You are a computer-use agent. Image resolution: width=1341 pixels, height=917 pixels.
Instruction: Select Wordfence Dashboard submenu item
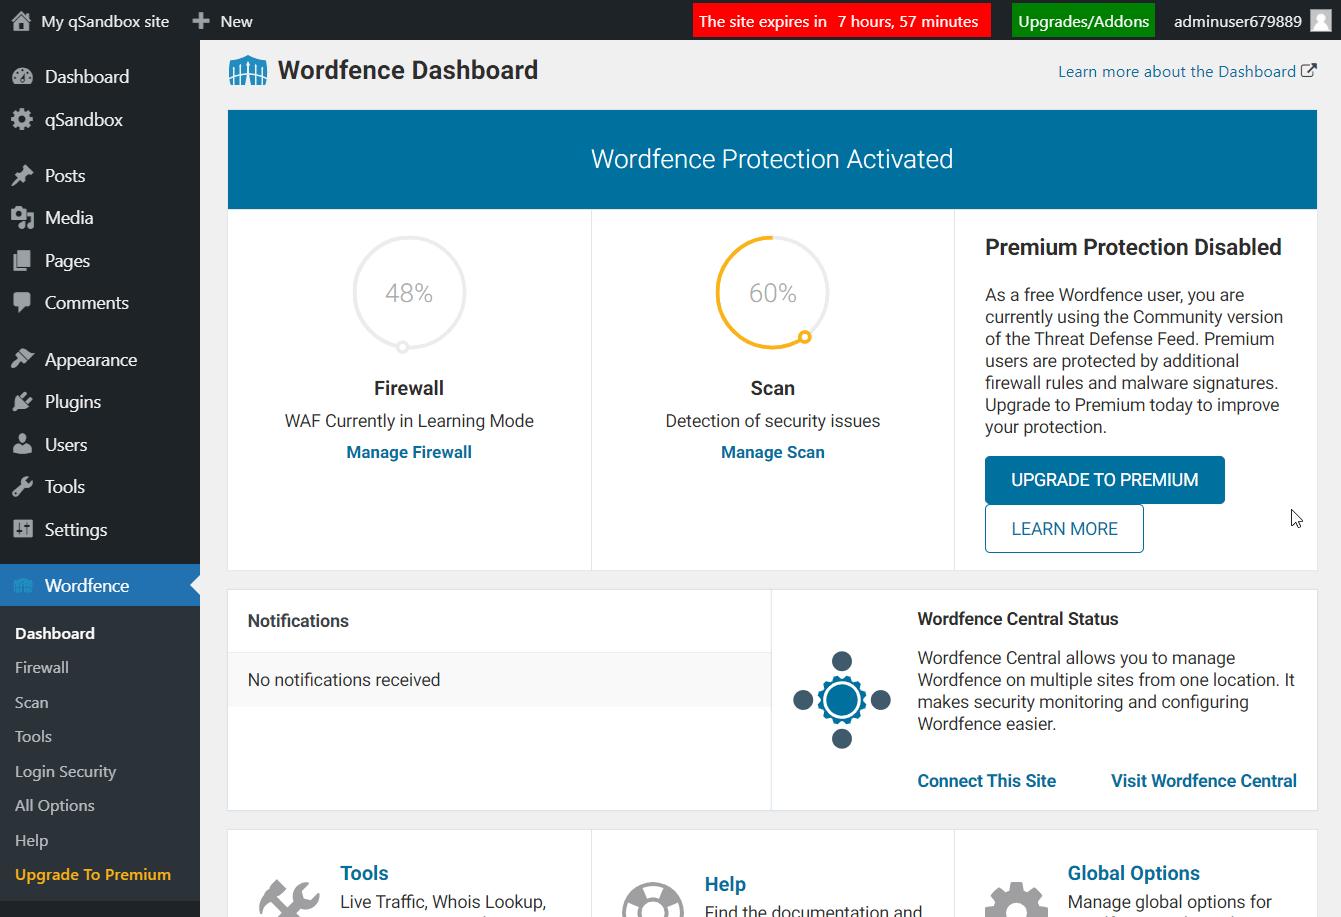[55, 634]
